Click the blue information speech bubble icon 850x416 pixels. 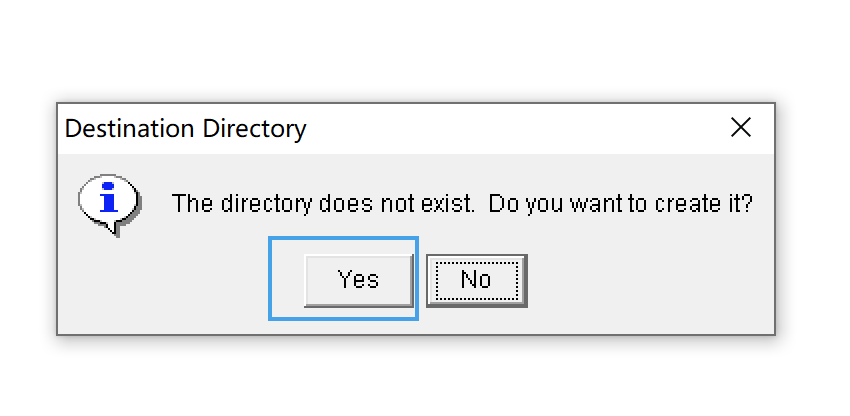point(110,204)
